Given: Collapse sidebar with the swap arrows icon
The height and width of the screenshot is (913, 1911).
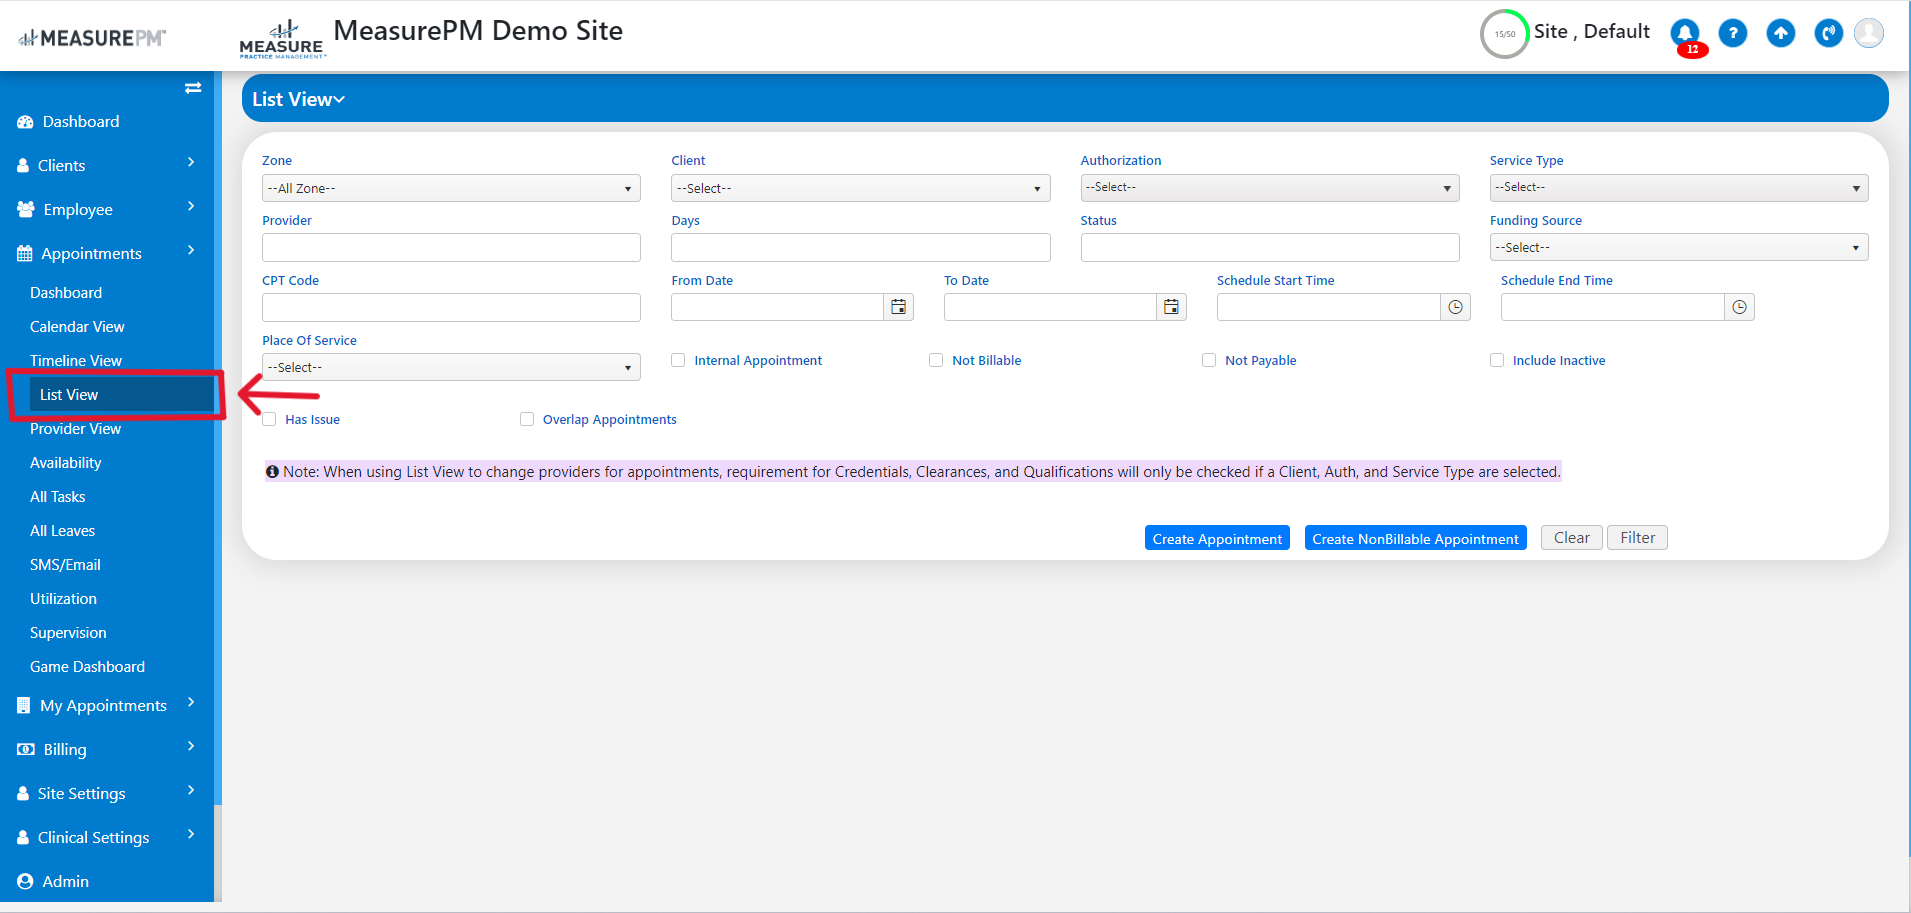Looking at the screenshot, I should tap(193, 88).
